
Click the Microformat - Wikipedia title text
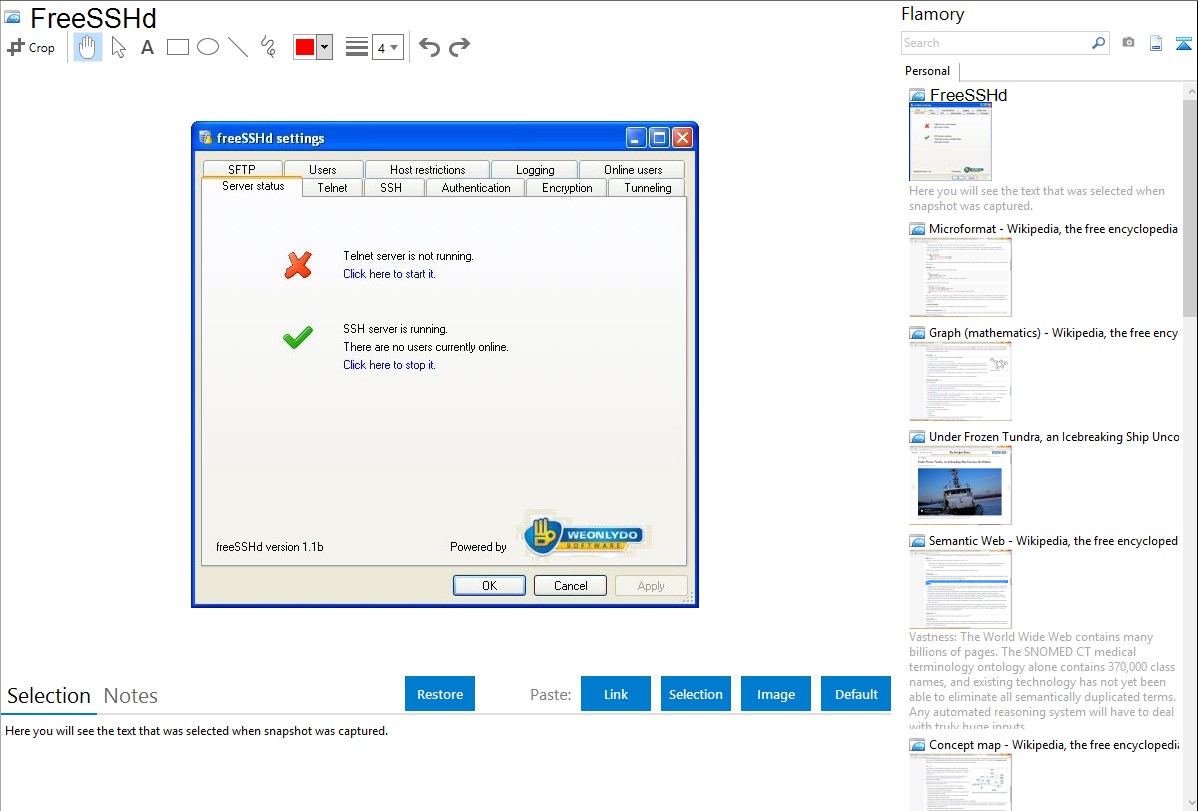(x=1053, y=229)
